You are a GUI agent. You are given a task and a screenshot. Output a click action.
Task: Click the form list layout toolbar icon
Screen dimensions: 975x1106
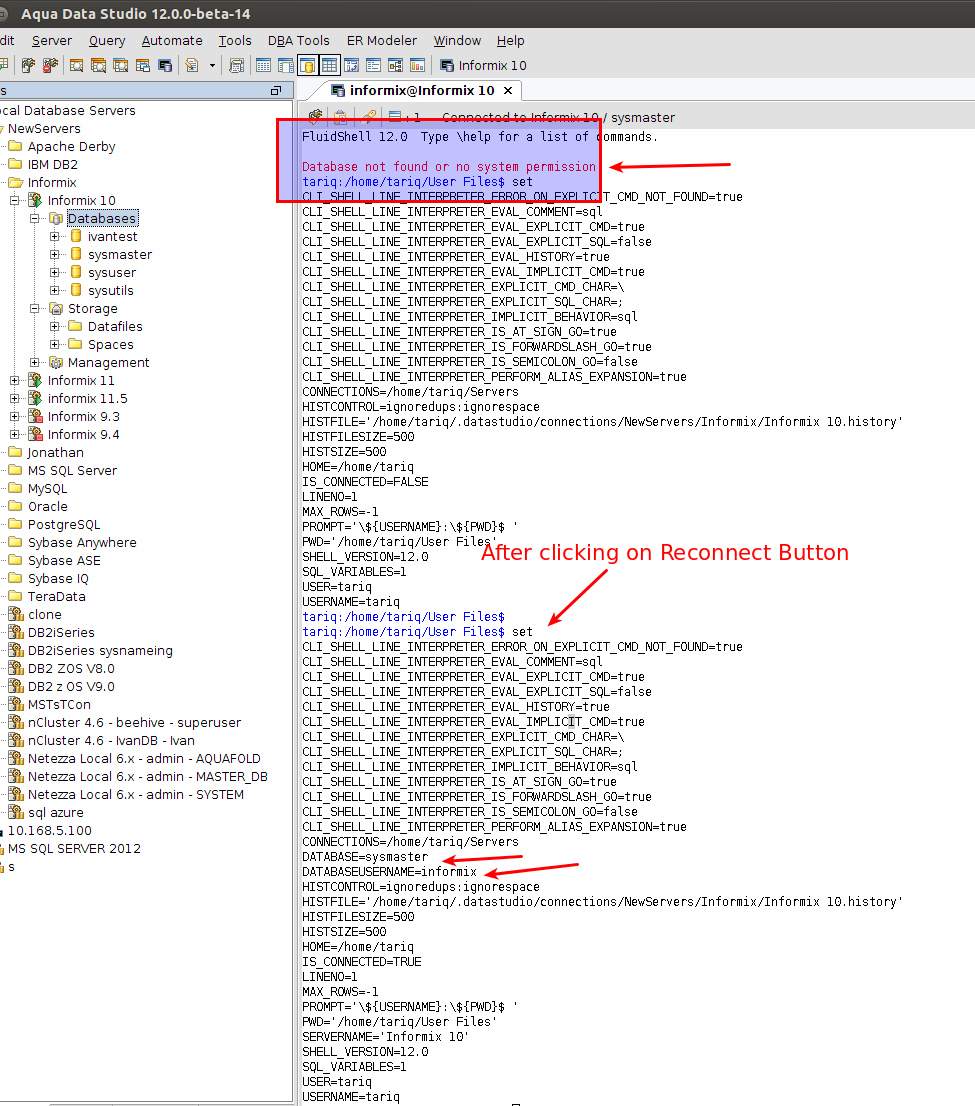373,66
